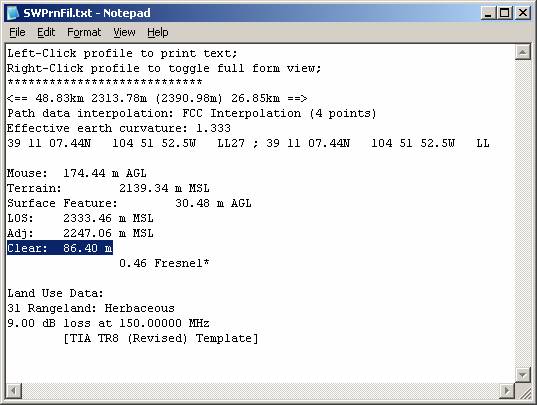Click the highlighted 'Clear: 86.40 m' line
Viewport: 537px width, 405px height.
click(60, 248)
